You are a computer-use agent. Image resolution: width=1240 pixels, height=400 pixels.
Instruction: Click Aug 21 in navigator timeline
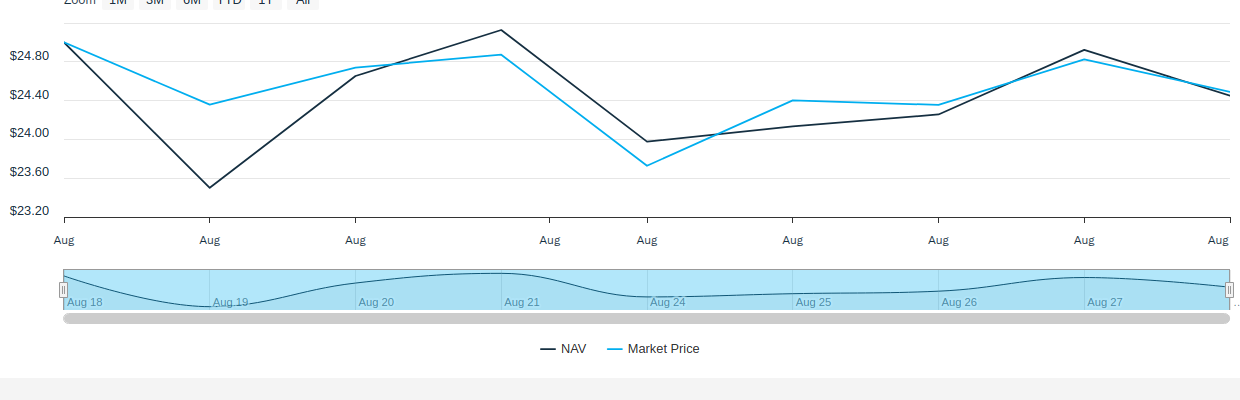(x=522, y=302)
